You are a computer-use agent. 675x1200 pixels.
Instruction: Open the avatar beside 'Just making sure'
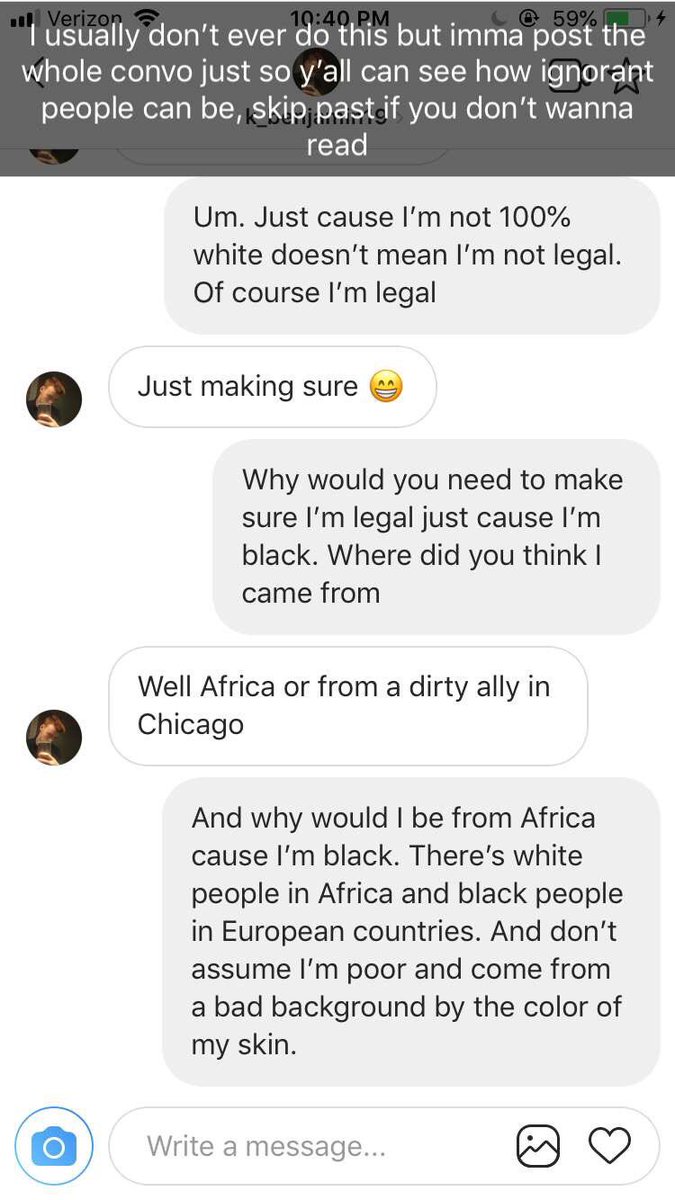(x=53, y=398)
